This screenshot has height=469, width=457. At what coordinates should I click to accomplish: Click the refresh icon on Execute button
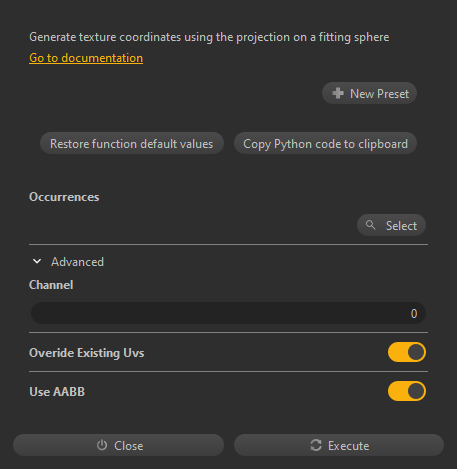tap(316, 445)
